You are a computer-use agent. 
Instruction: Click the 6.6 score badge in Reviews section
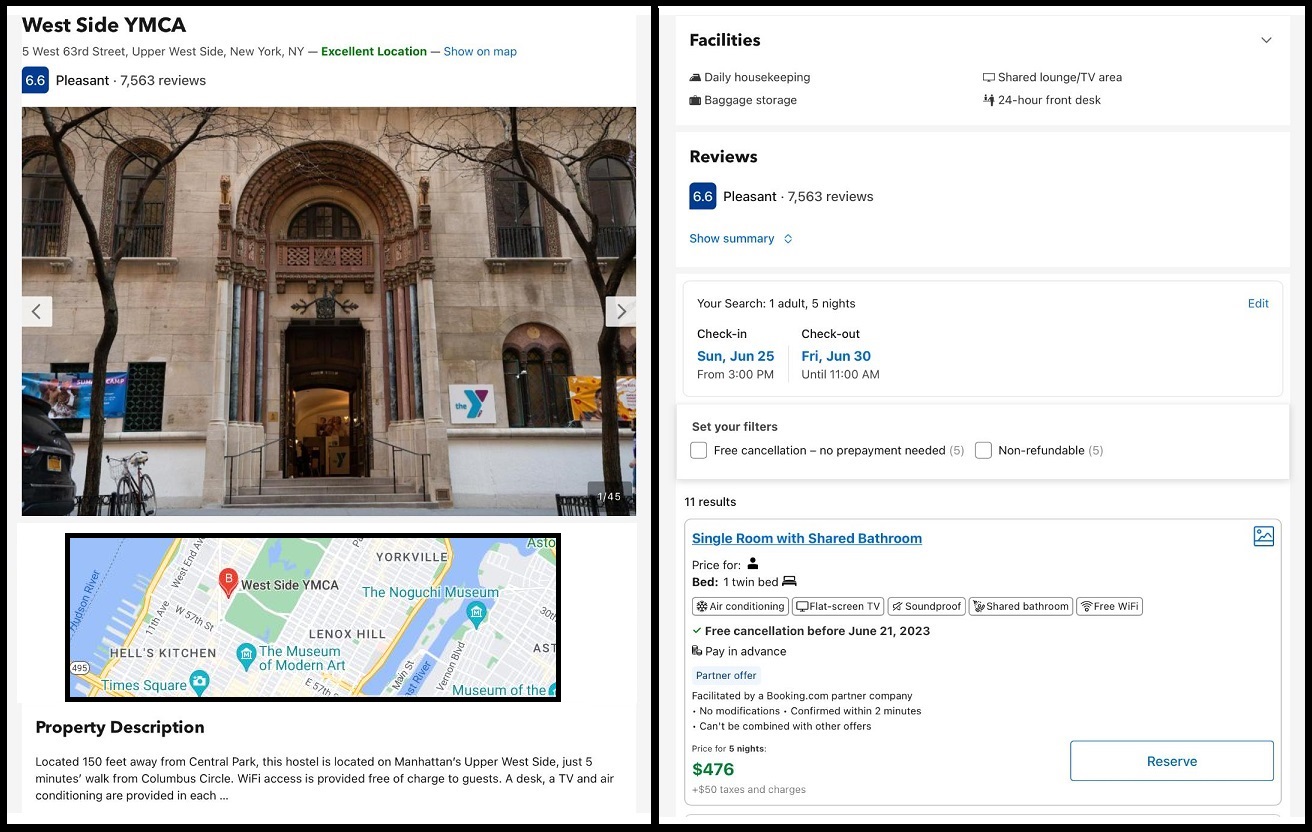point(703,196)
